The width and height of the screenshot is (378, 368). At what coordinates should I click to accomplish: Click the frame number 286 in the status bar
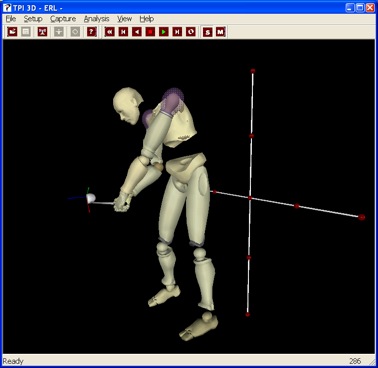[x=355, y=361]
